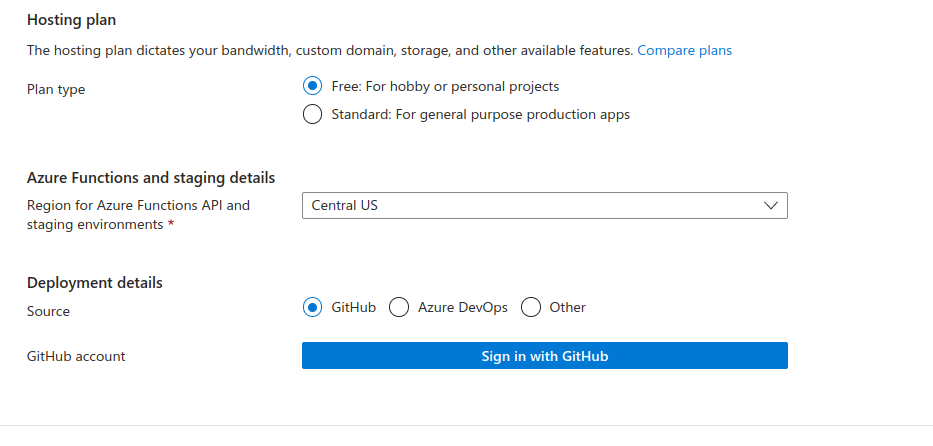Click the 'GitHub account' field label

(76, 356)
